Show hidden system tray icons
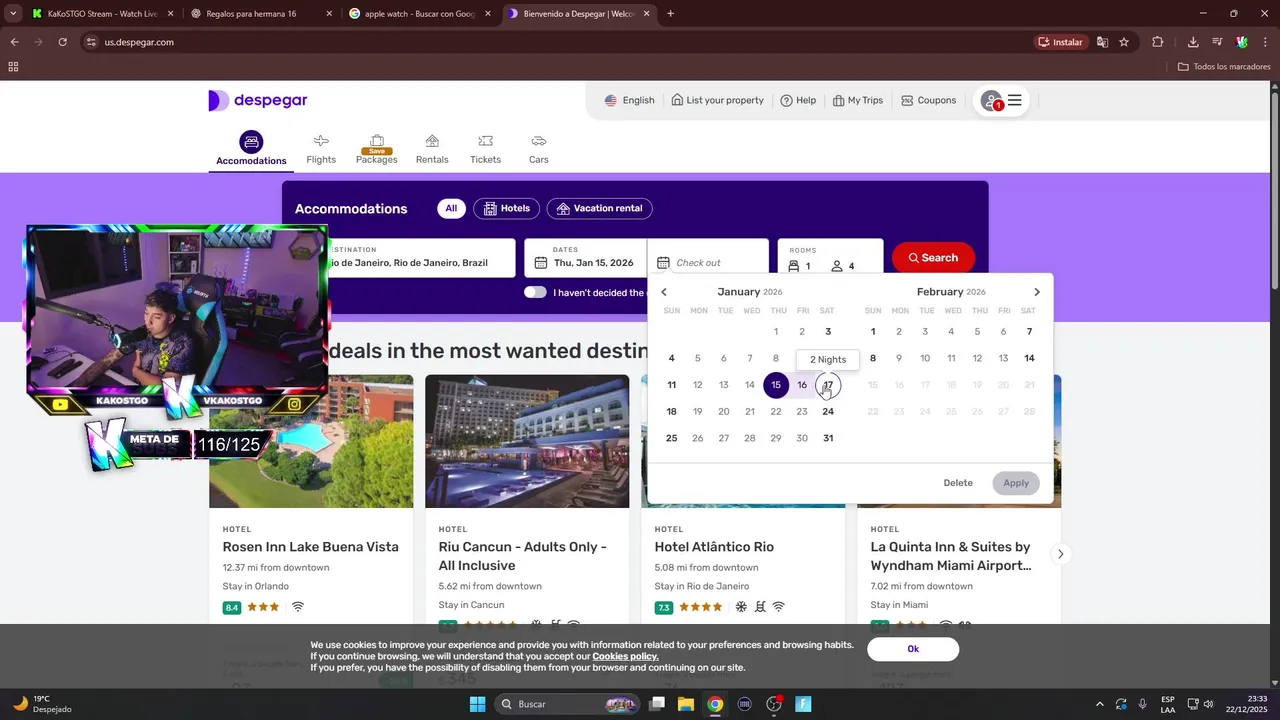 1100,704
